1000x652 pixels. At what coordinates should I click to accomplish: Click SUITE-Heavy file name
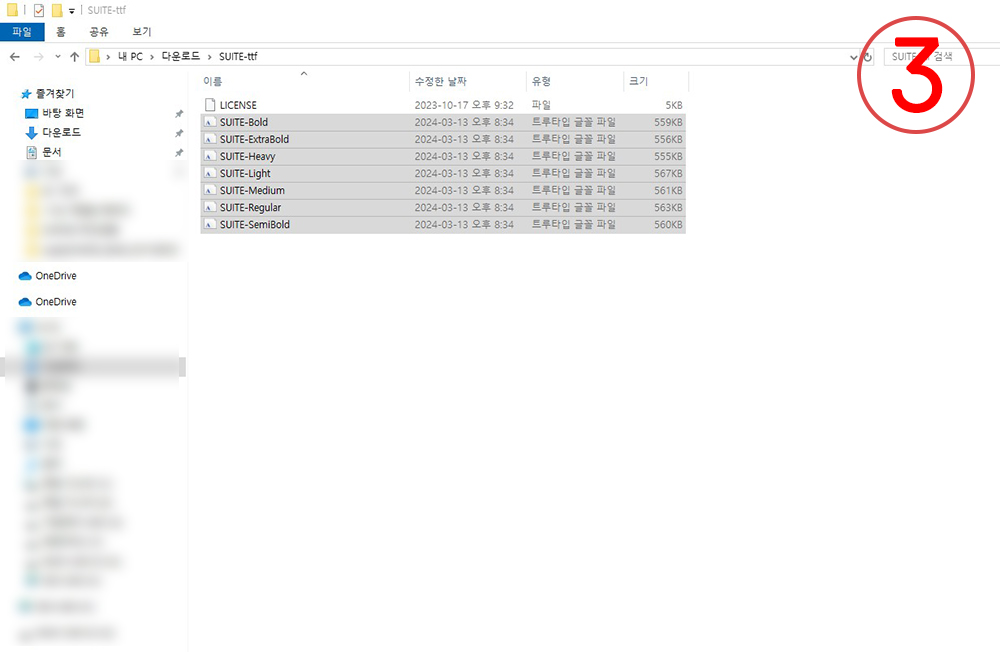click(x=247, y=156)
